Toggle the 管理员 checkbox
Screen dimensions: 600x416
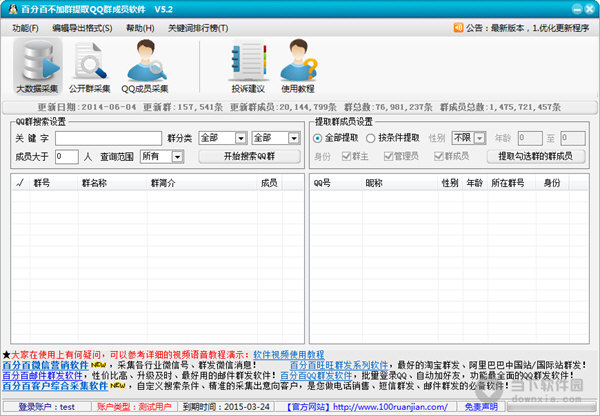(x=388, y=156)
